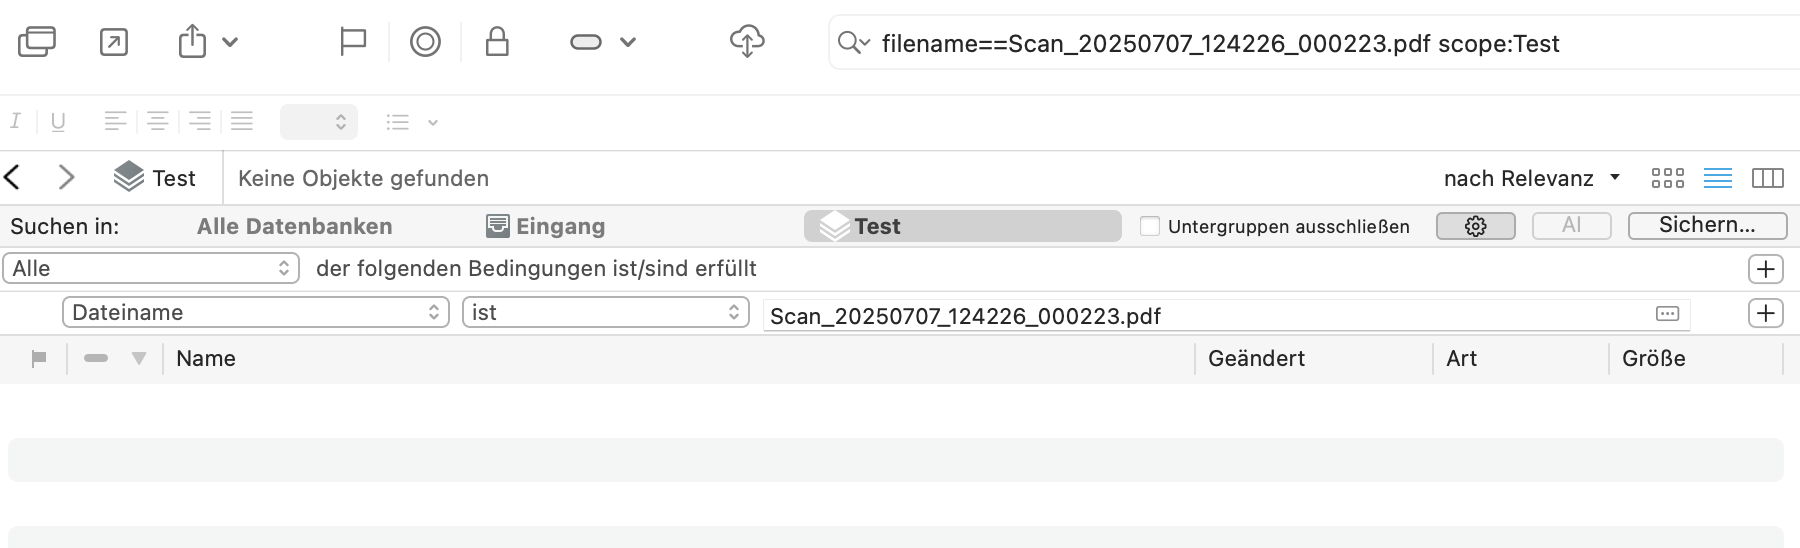Click the search settings gear button
Screen dimensions: 1800x548
(x=1475, y=226)
